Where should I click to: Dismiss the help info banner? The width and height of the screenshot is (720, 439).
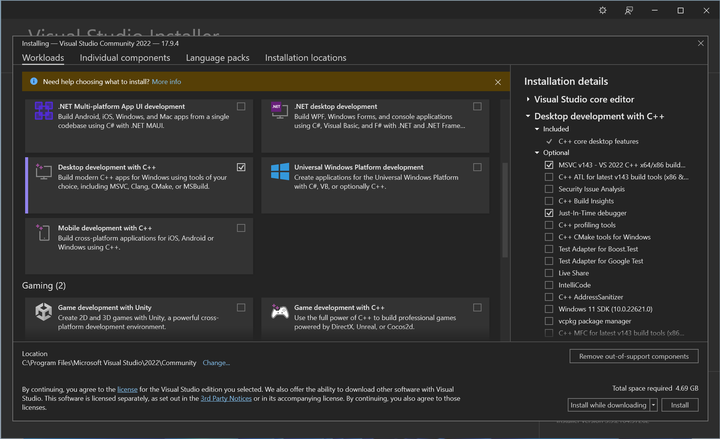point(498,82)
